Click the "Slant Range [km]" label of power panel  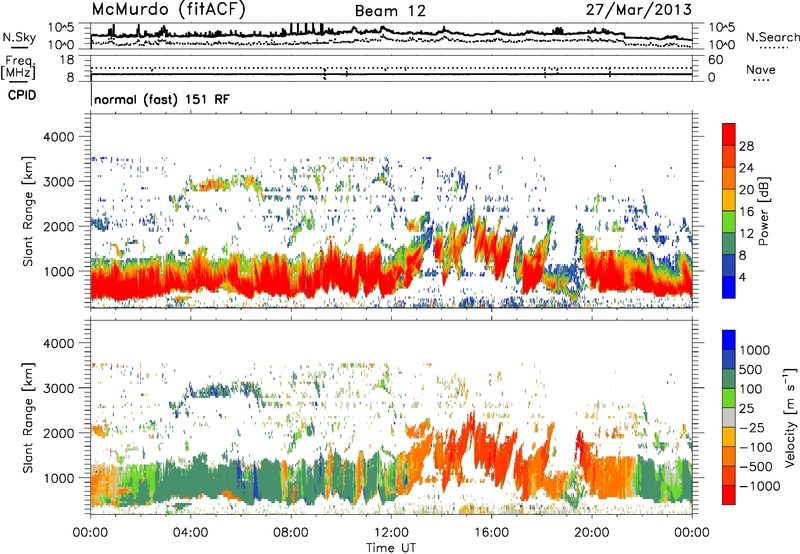[x=28, y=211]
